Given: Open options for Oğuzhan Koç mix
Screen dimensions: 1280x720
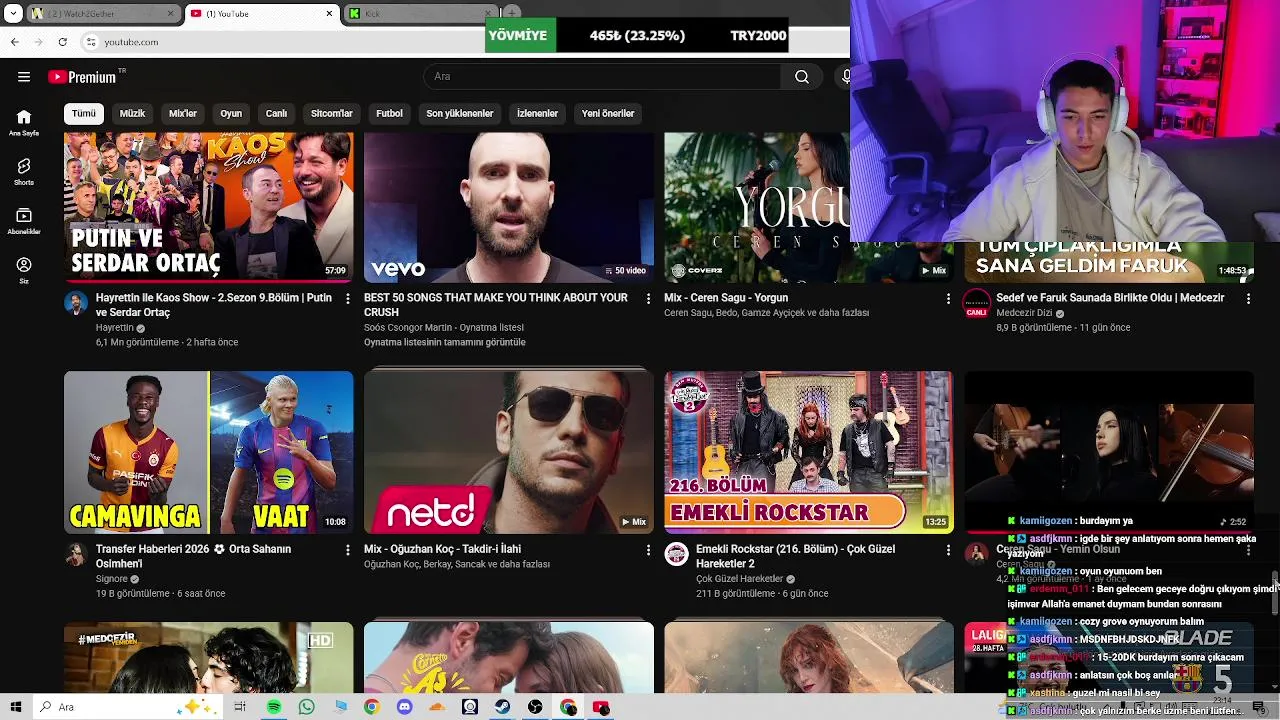Looking at the screenshot, I should point(648,549).
